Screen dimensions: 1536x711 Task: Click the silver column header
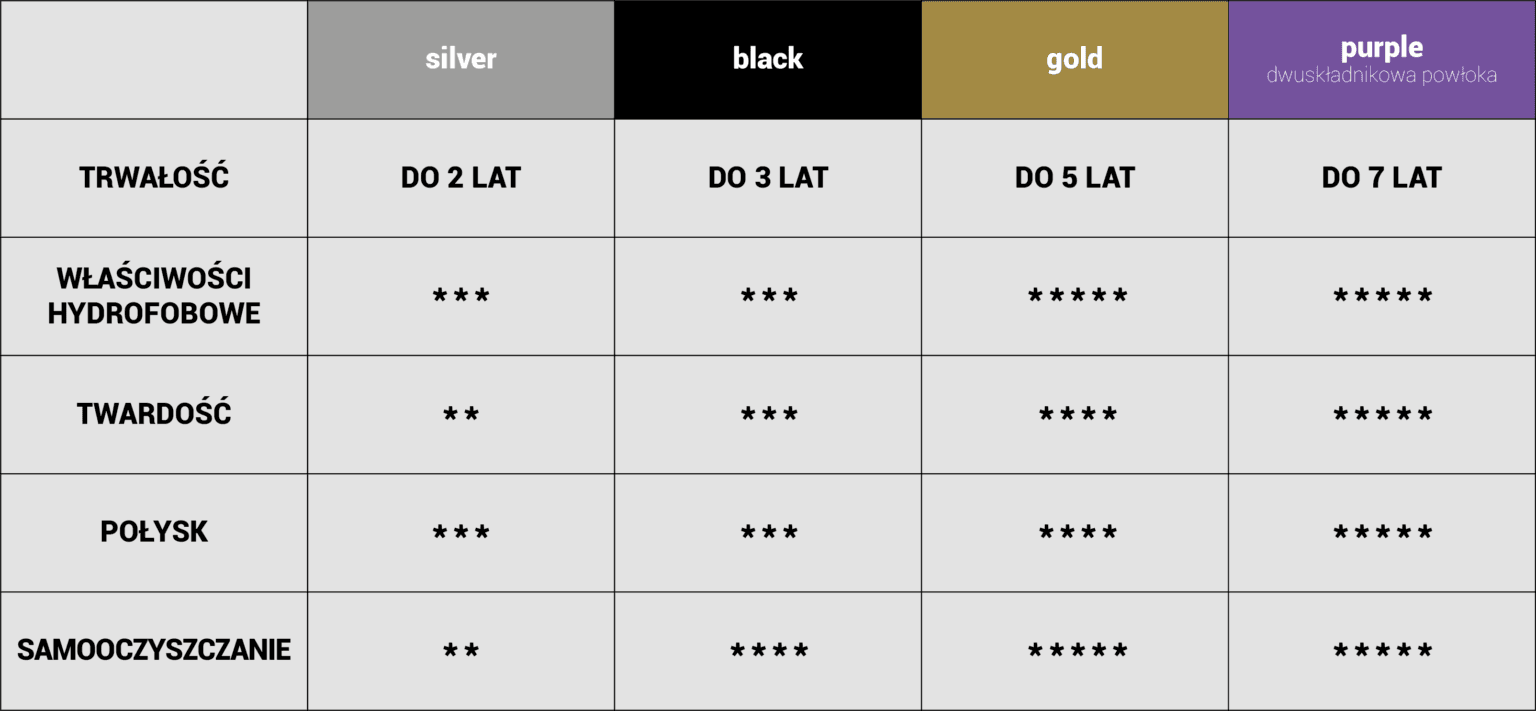461,59
